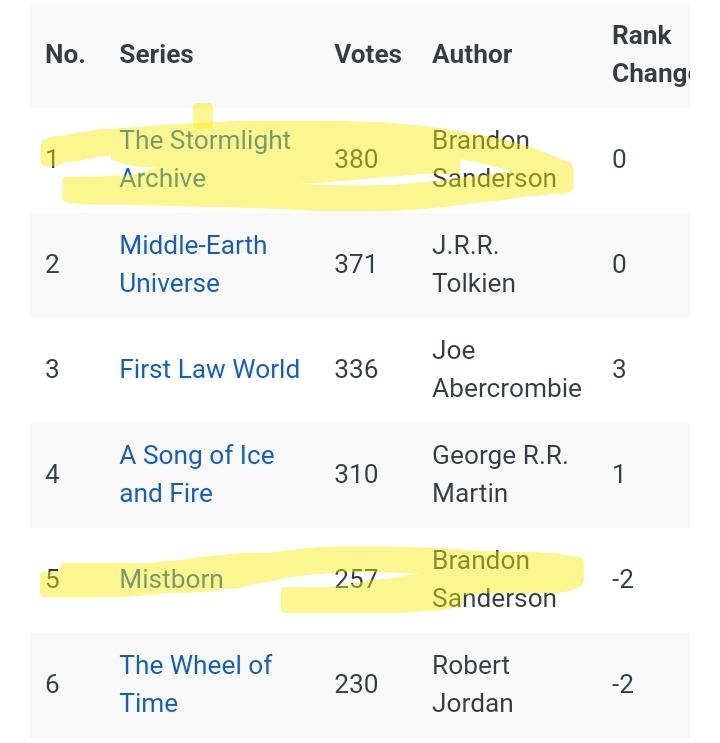Open The Wheel of Time link
720x743 pixels.
tap(195, 684)
